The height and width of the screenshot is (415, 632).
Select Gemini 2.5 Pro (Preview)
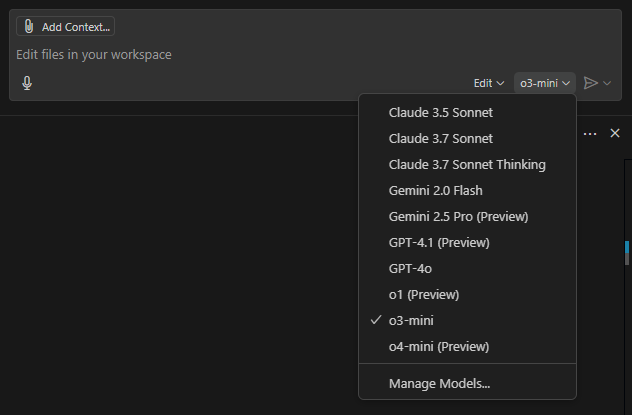[x=458, y=216]
